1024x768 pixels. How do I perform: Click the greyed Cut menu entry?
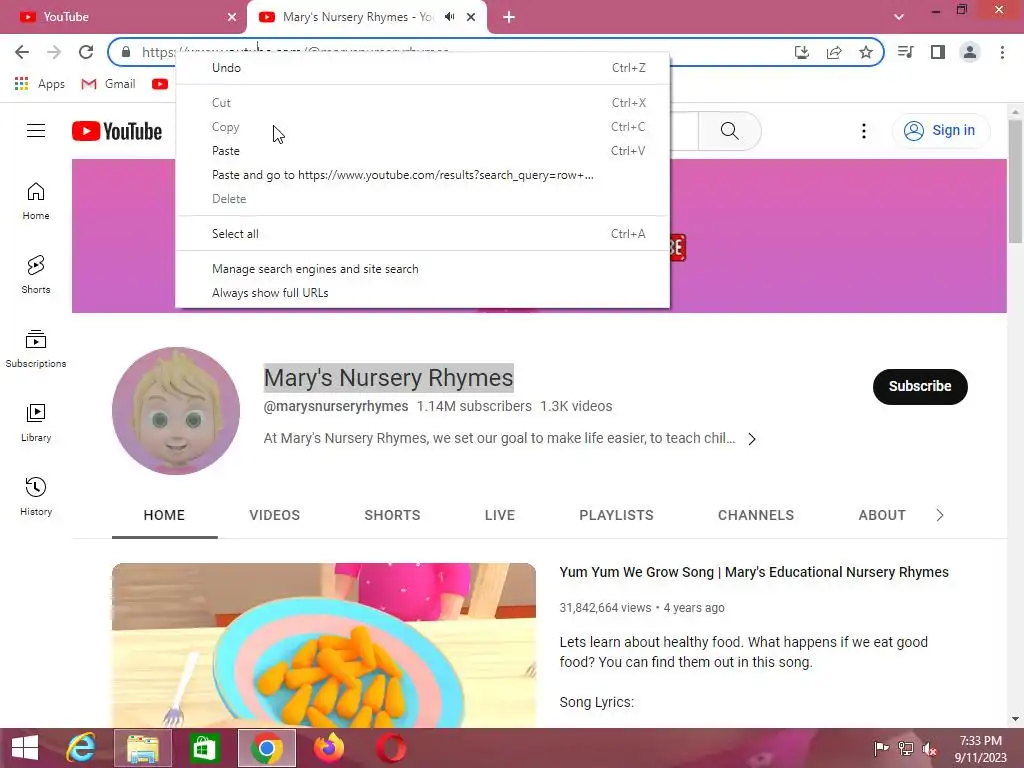[423, 103]
